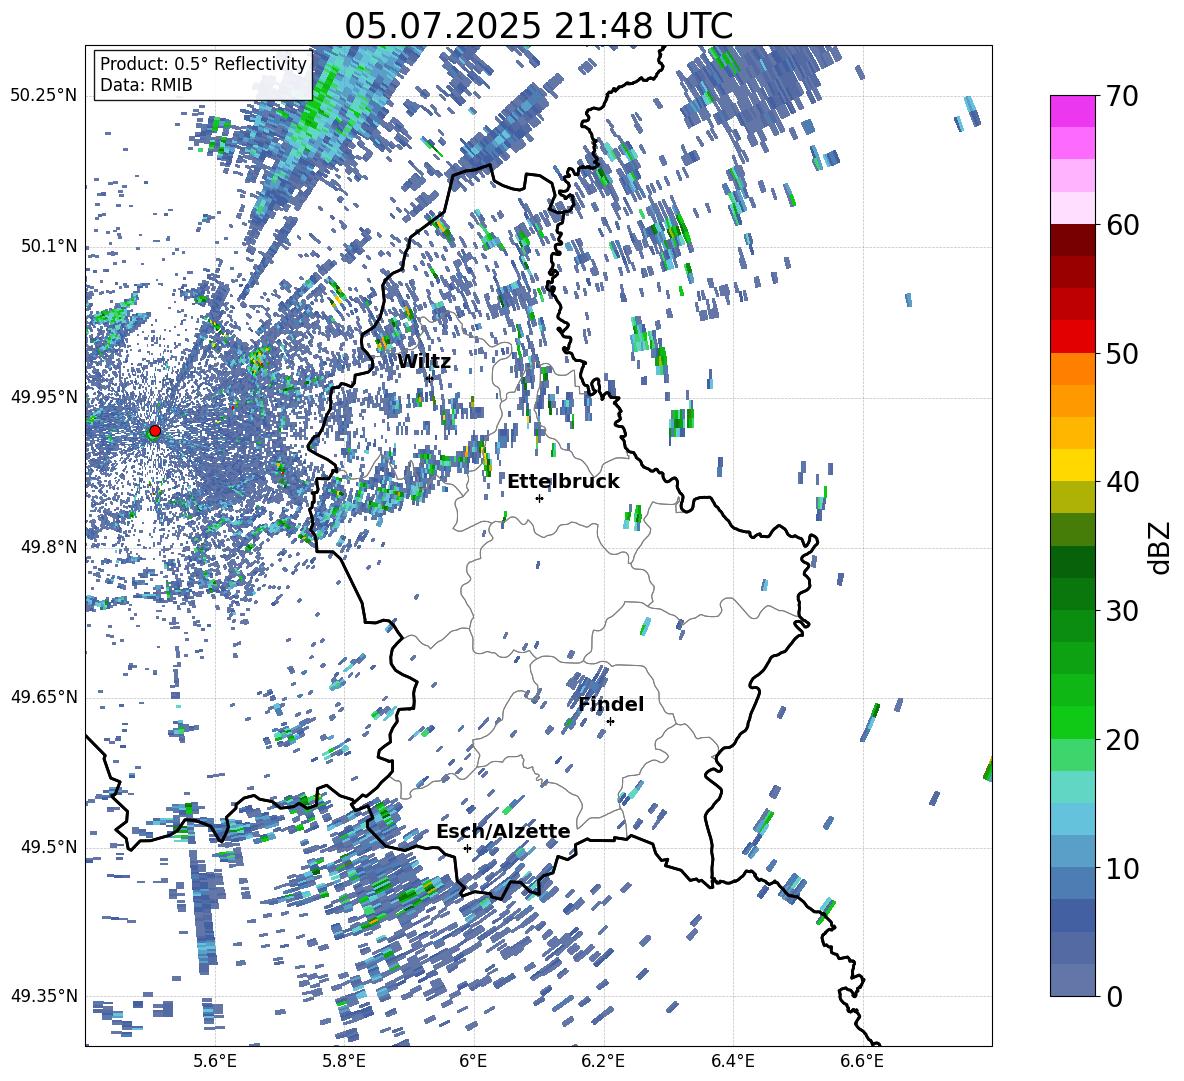This screenshot has width=1184, height=1081.
Task: Click the 50.1°N latitude label
Action: click(49, 246)
